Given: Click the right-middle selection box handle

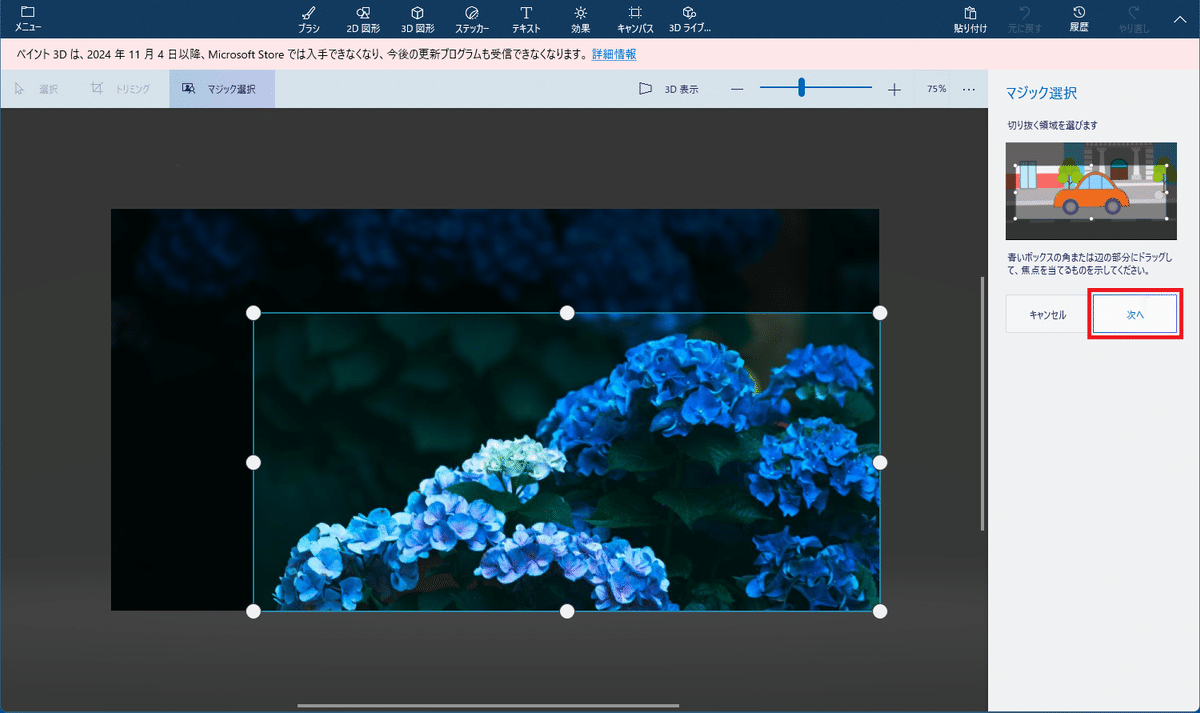Looking at the screenshot, I should pos(880,462).
